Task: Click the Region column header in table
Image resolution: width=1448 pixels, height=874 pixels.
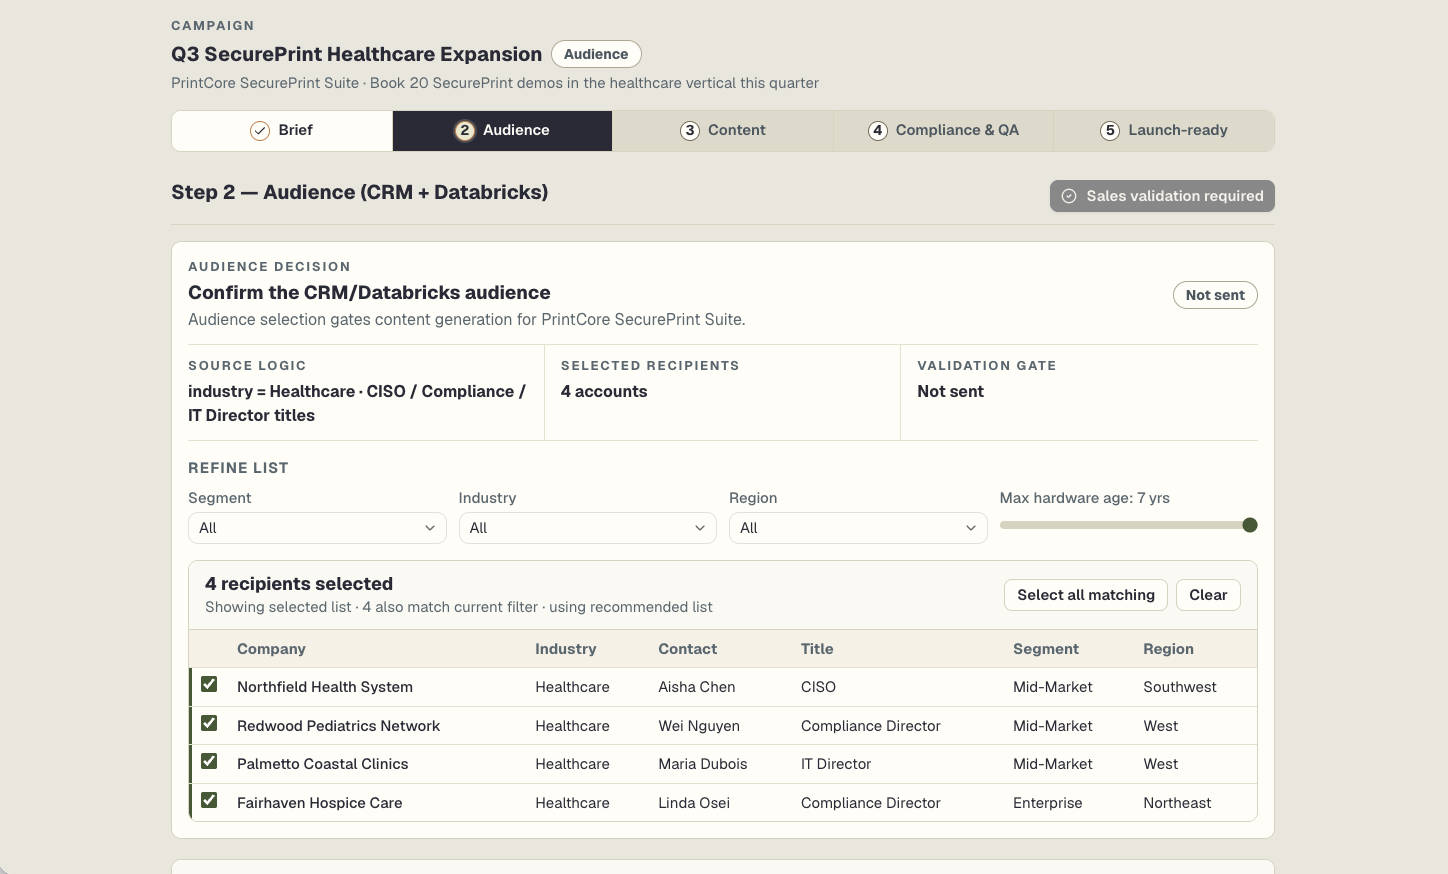Action: point(1169,649)
